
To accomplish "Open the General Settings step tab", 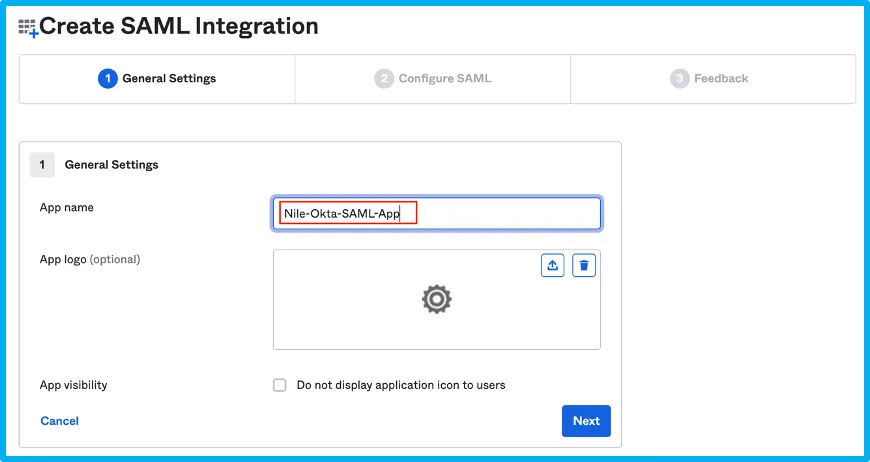I will click(x=157, y=79).
